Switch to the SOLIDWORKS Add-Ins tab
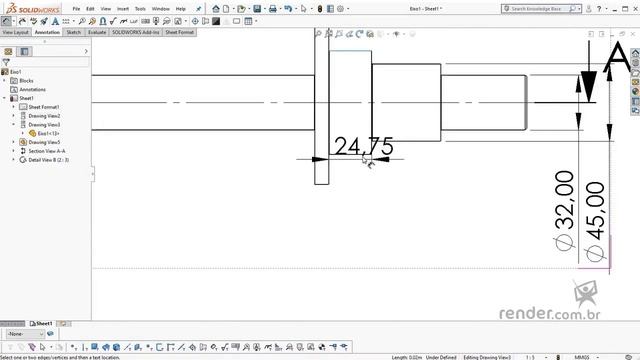Screen dimensions: 640x360 click(x=136, y=32)
